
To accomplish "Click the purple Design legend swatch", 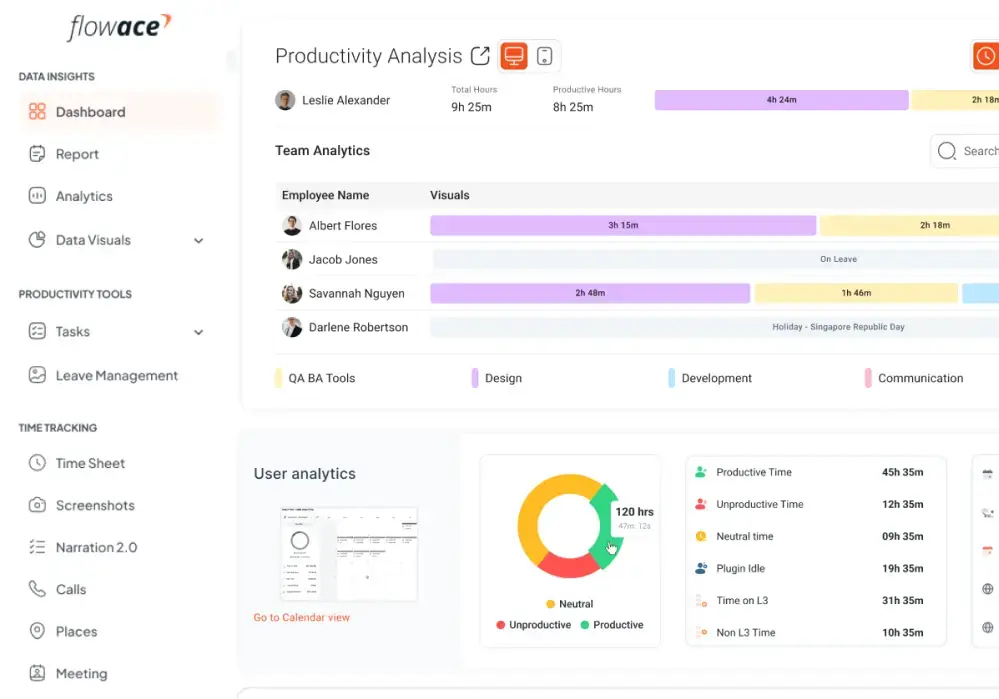I will [475, 378].
